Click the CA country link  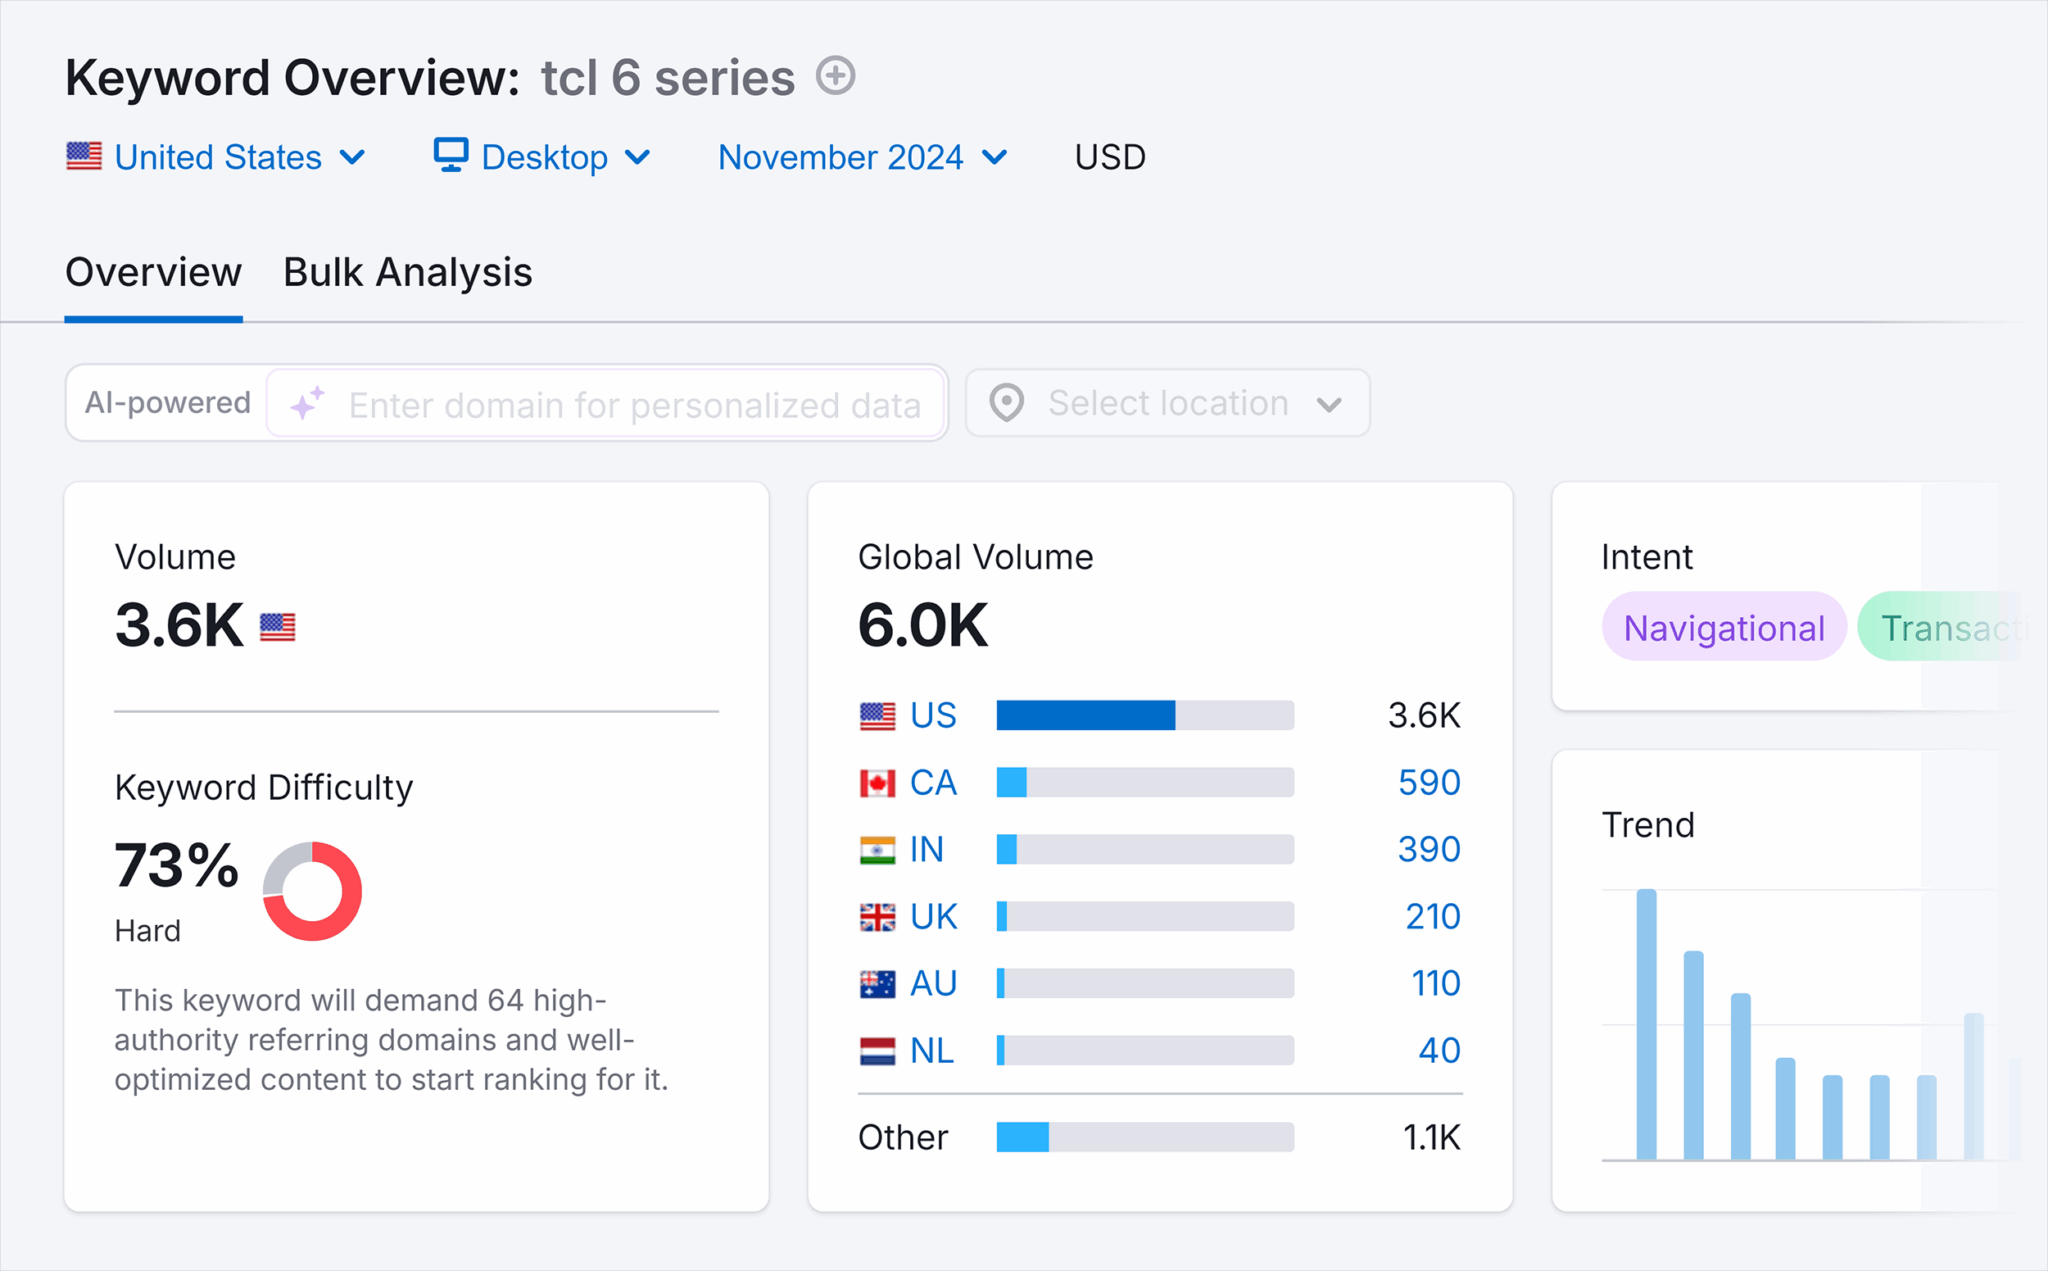[x=933, y=782]
